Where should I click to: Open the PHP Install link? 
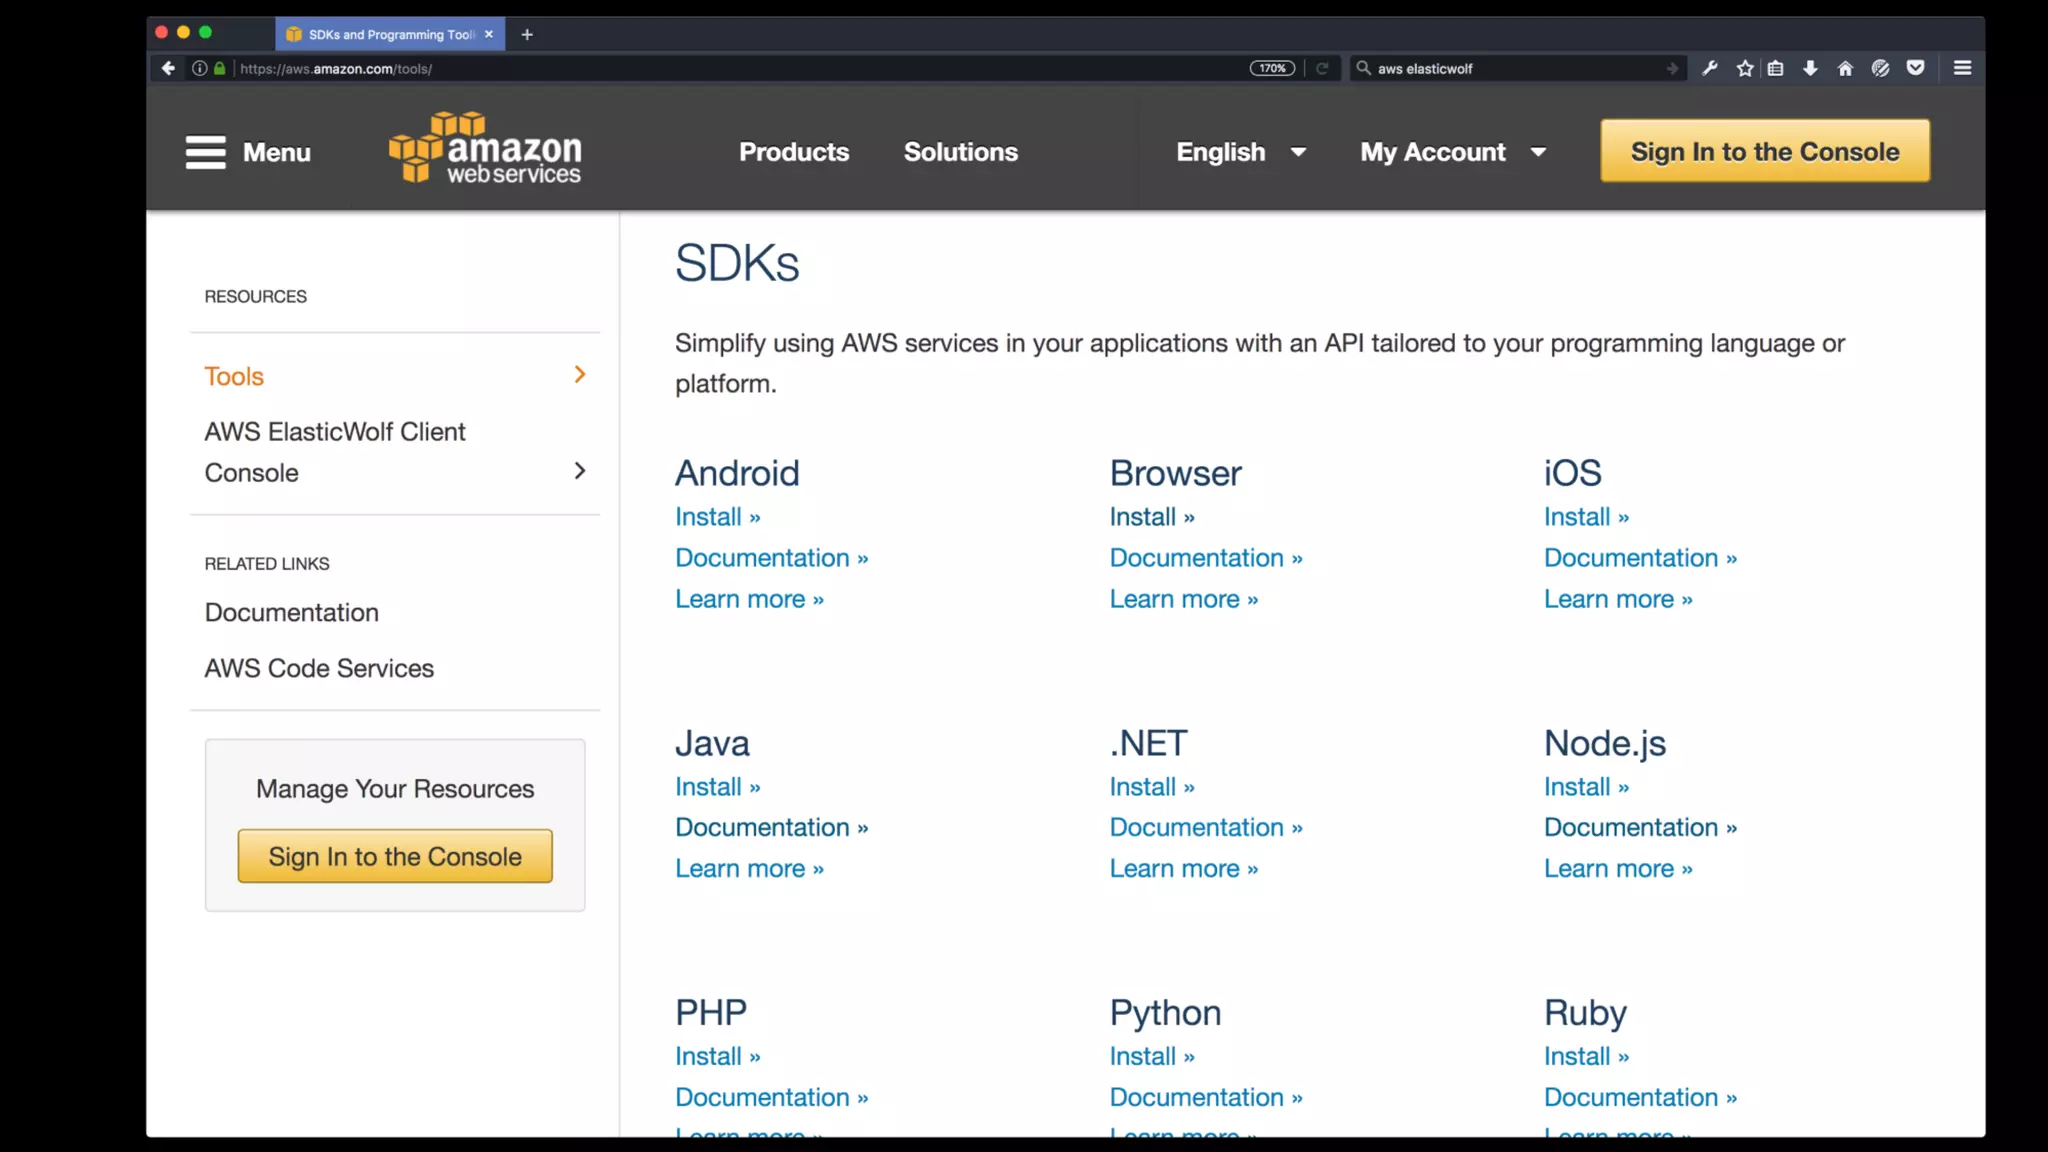[x=718, y=1056]
